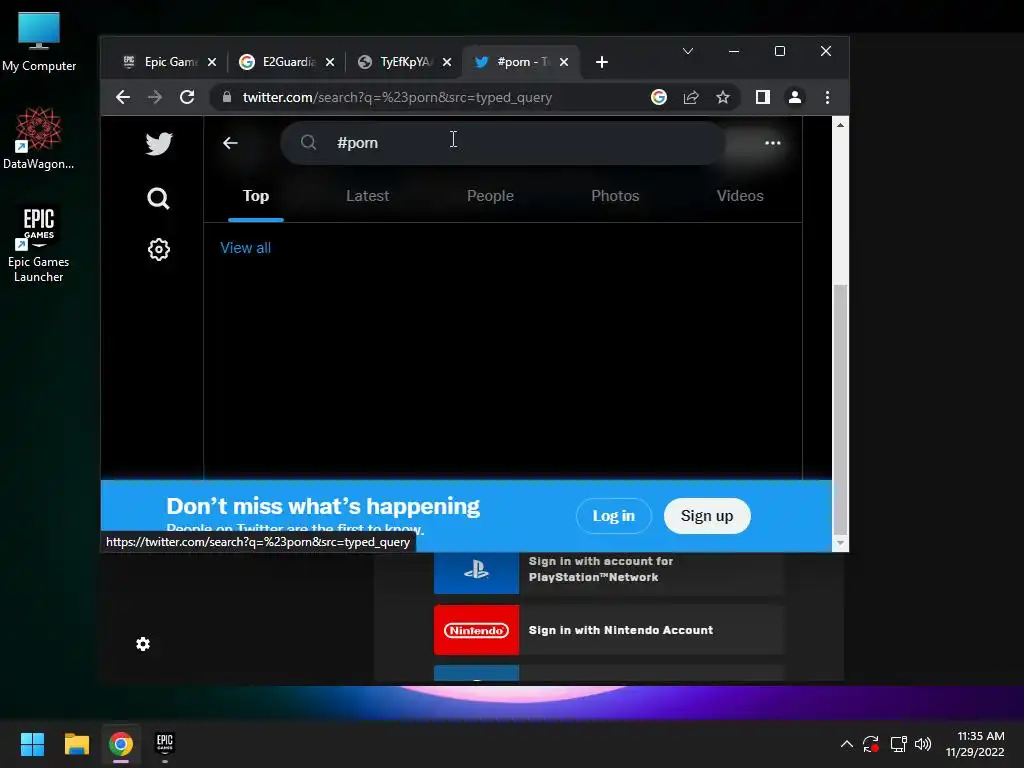Click the volume speaker tray icon
The image size is (1024, 768).
click(923, 744)
